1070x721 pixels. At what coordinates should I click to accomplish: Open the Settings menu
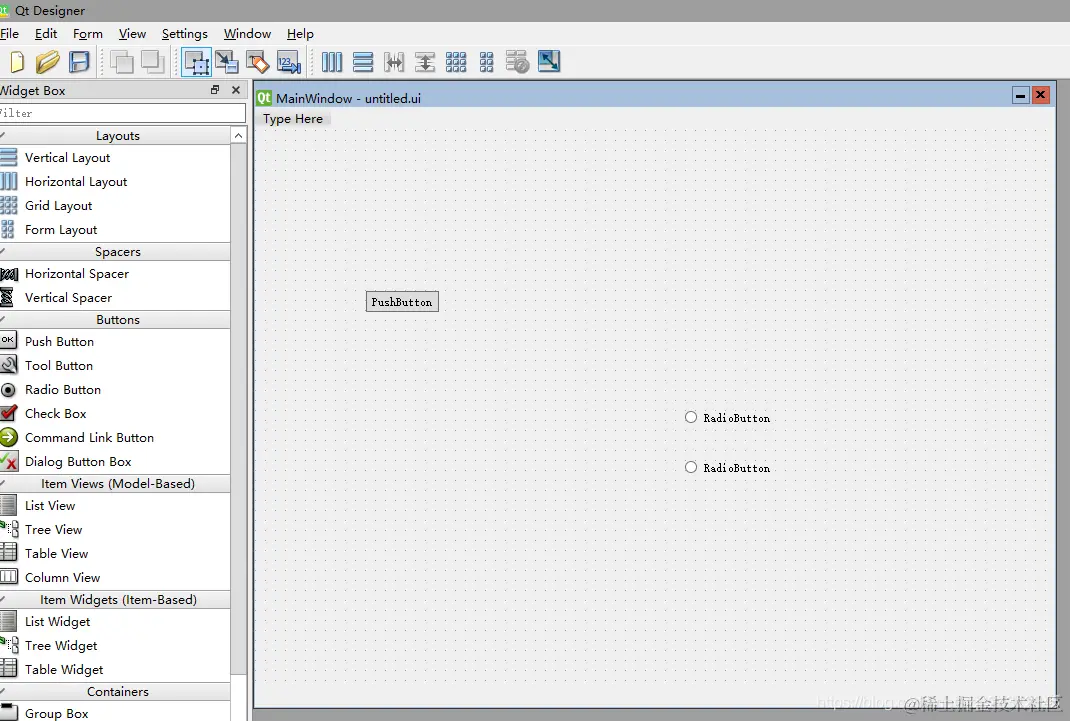click(184, 33)
